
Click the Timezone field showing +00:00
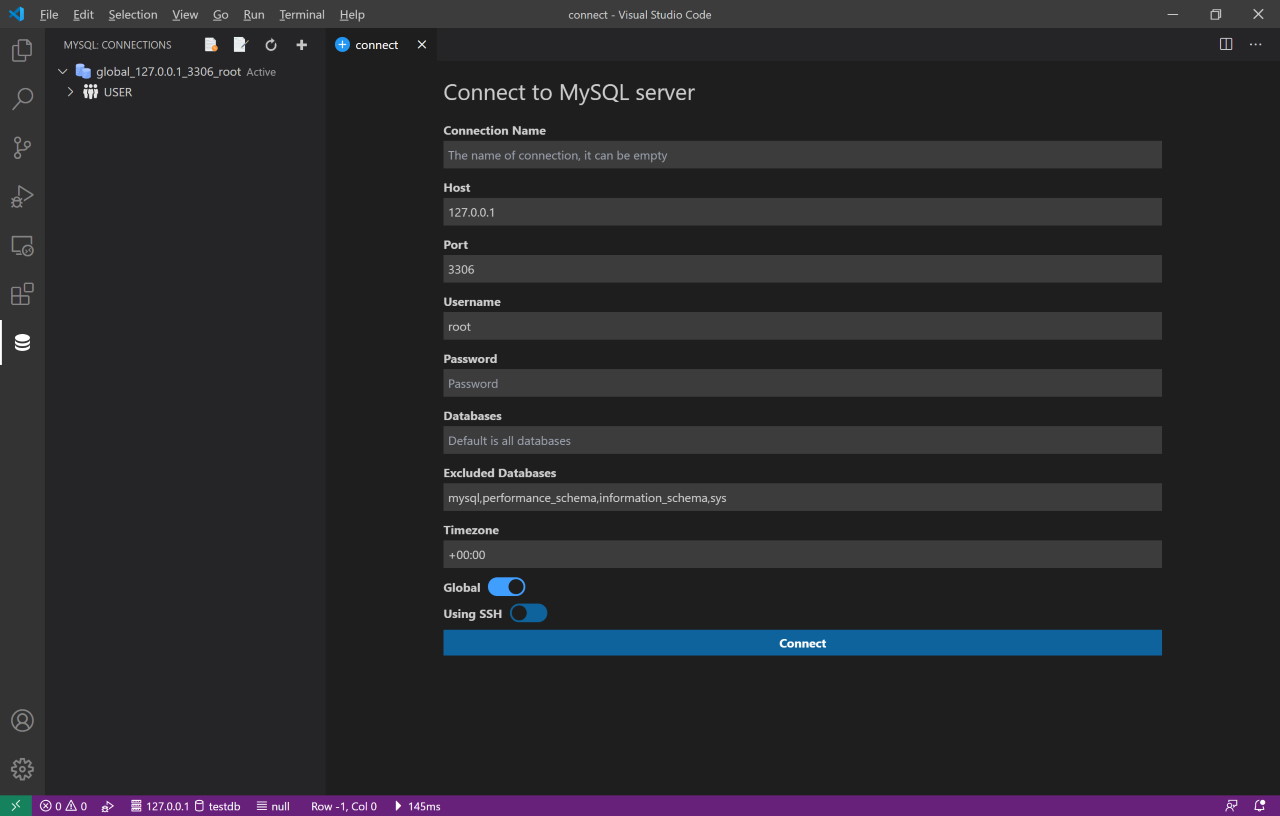point(802,554)
